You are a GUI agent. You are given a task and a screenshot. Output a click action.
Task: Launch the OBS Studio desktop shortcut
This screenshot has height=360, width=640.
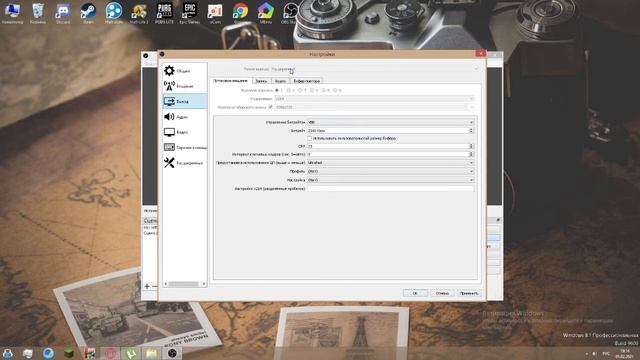point(290,13)
